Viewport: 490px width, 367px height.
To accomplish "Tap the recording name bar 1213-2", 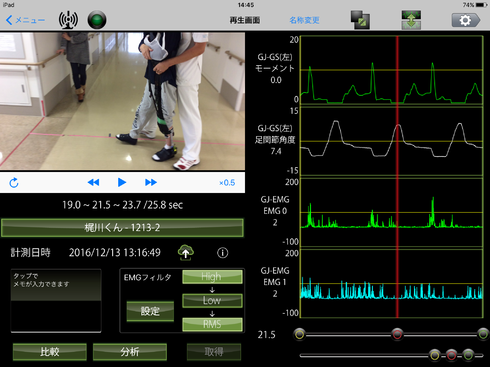I will 122,228.
